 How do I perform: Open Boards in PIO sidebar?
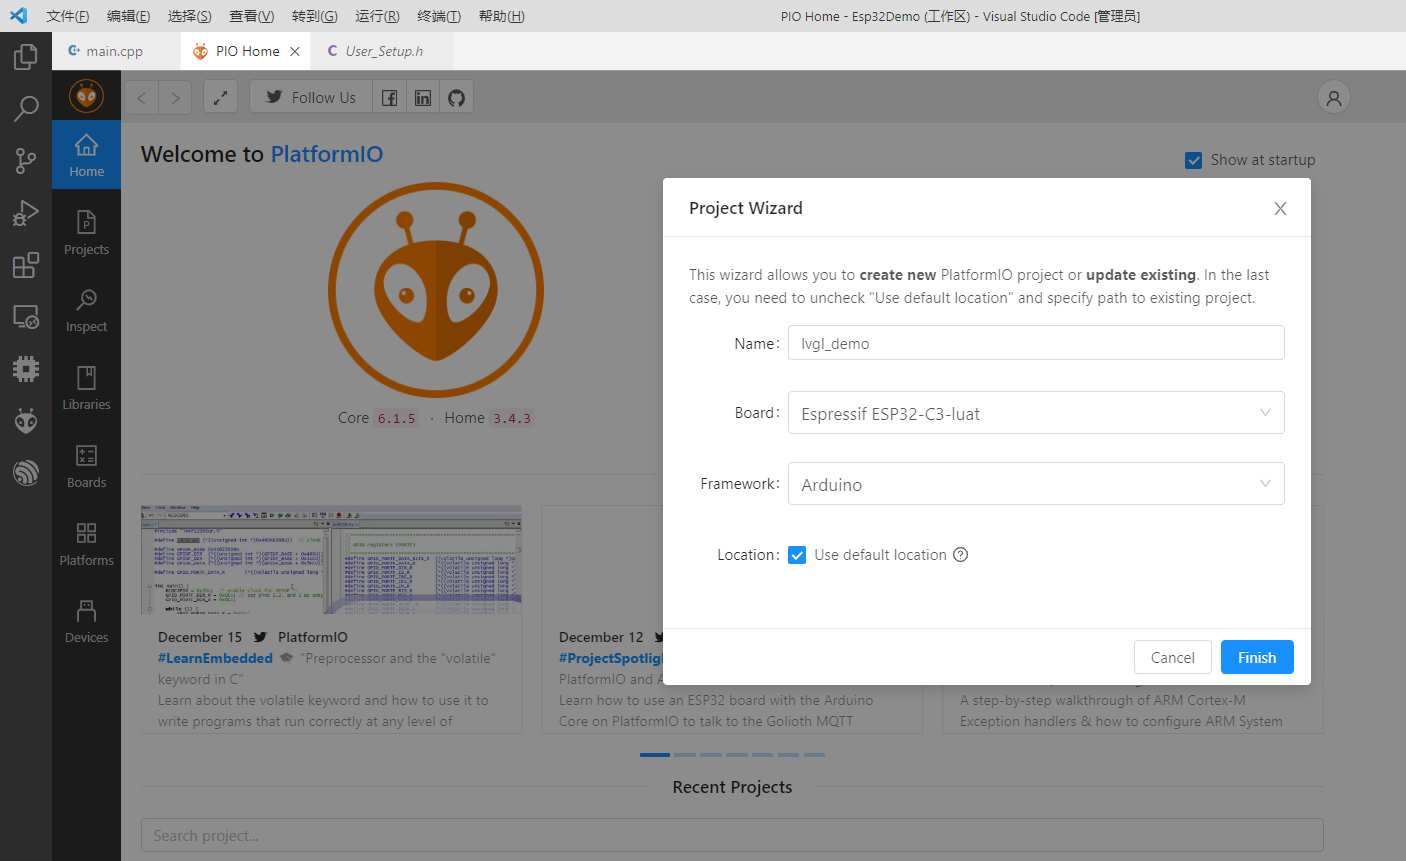(x=87, y=466)
